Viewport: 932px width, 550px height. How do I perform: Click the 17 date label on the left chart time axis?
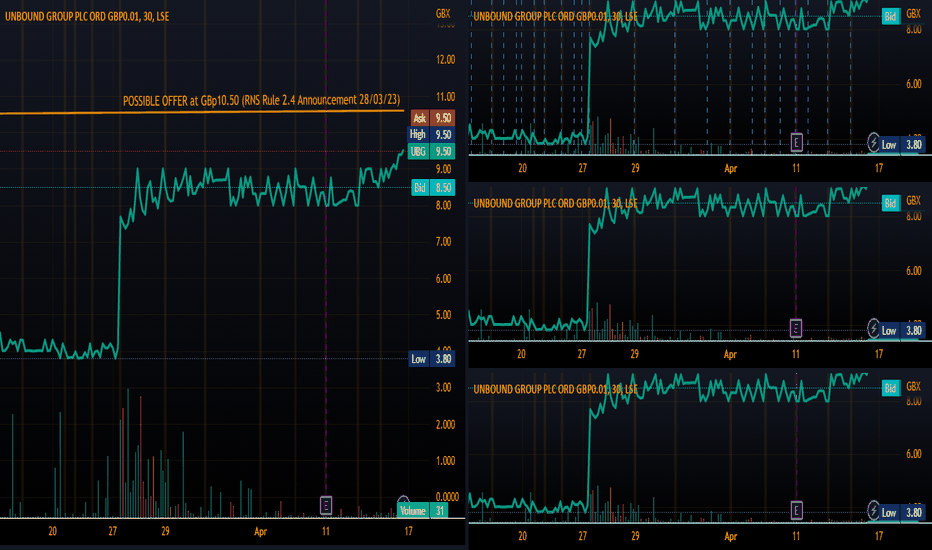pyautogui.click(x=408, y=531)
